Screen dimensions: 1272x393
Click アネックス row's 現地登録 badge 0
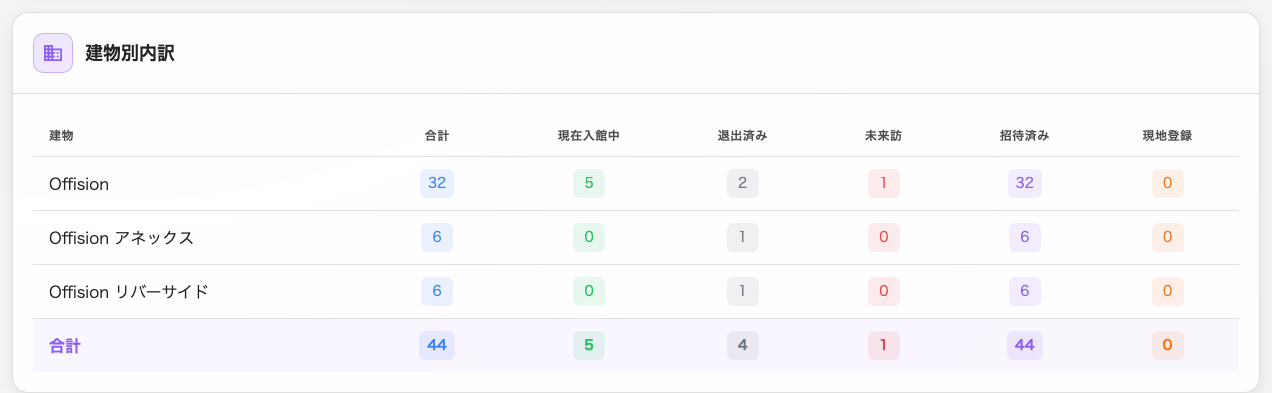click(x=1167, y=237)
